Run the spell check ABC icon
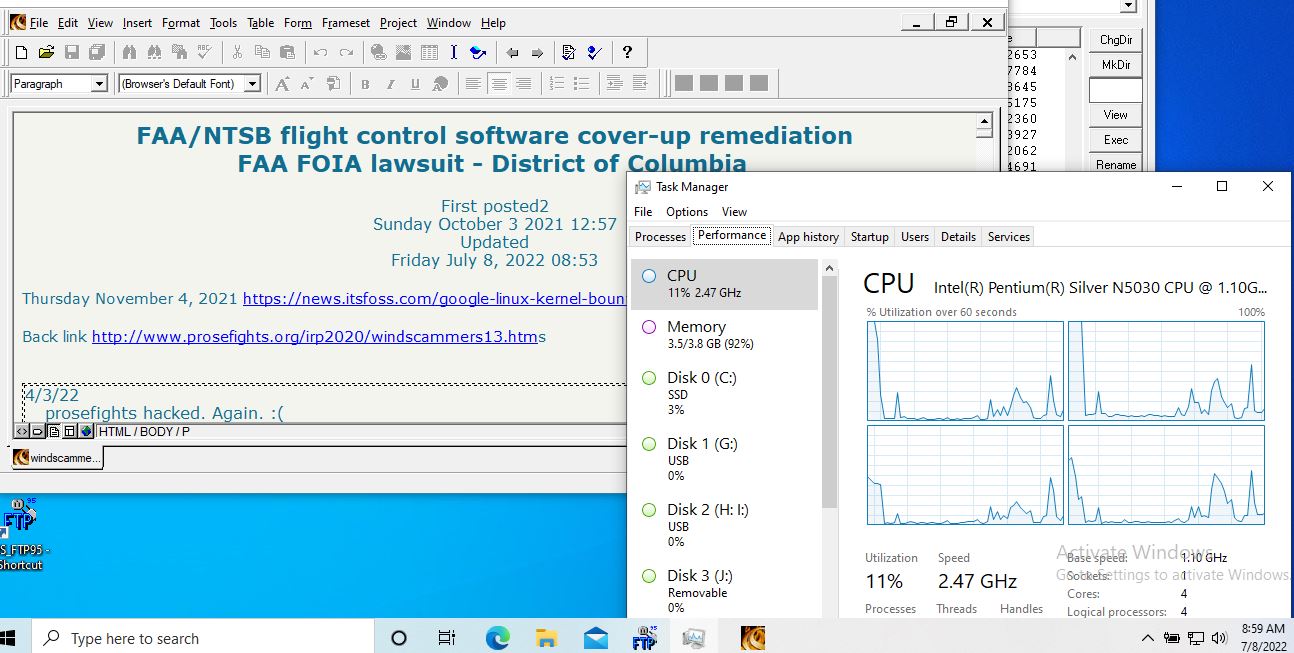The height and width of the screenshot is (653, 1294). pyautogui.click(x=204, y=53)
